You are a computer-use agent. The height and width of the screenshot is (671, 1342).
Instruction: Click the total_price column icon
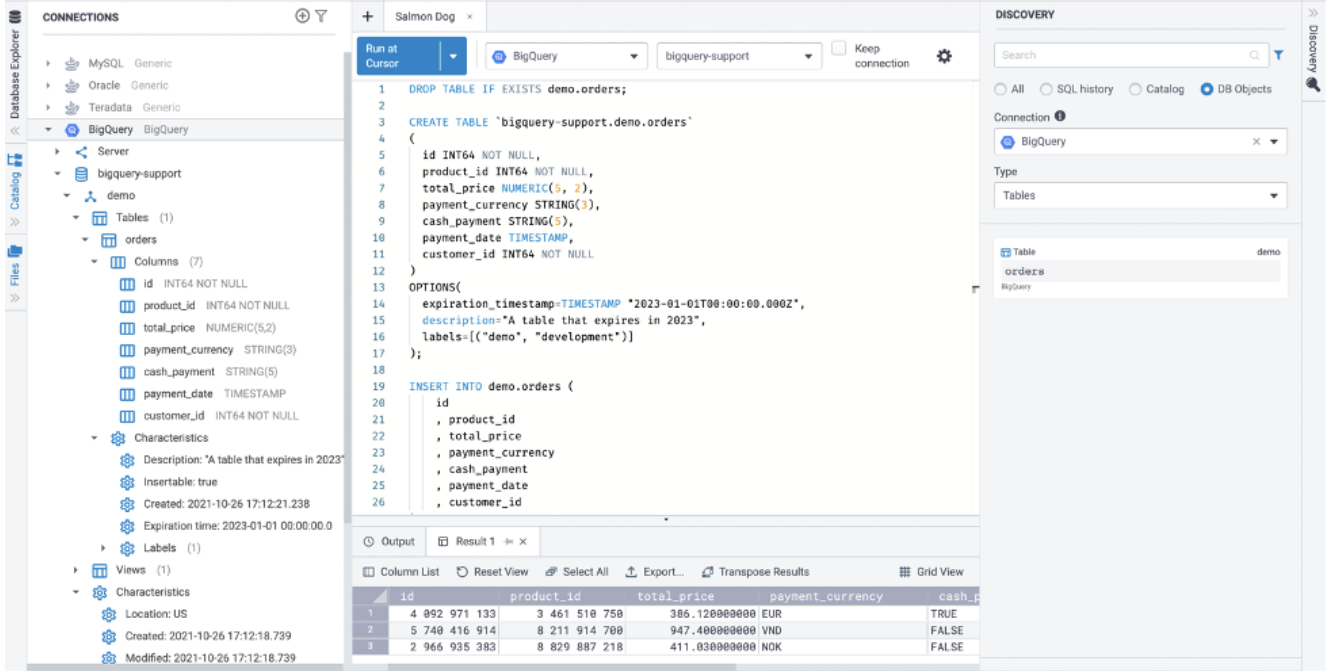click(128, 328)
